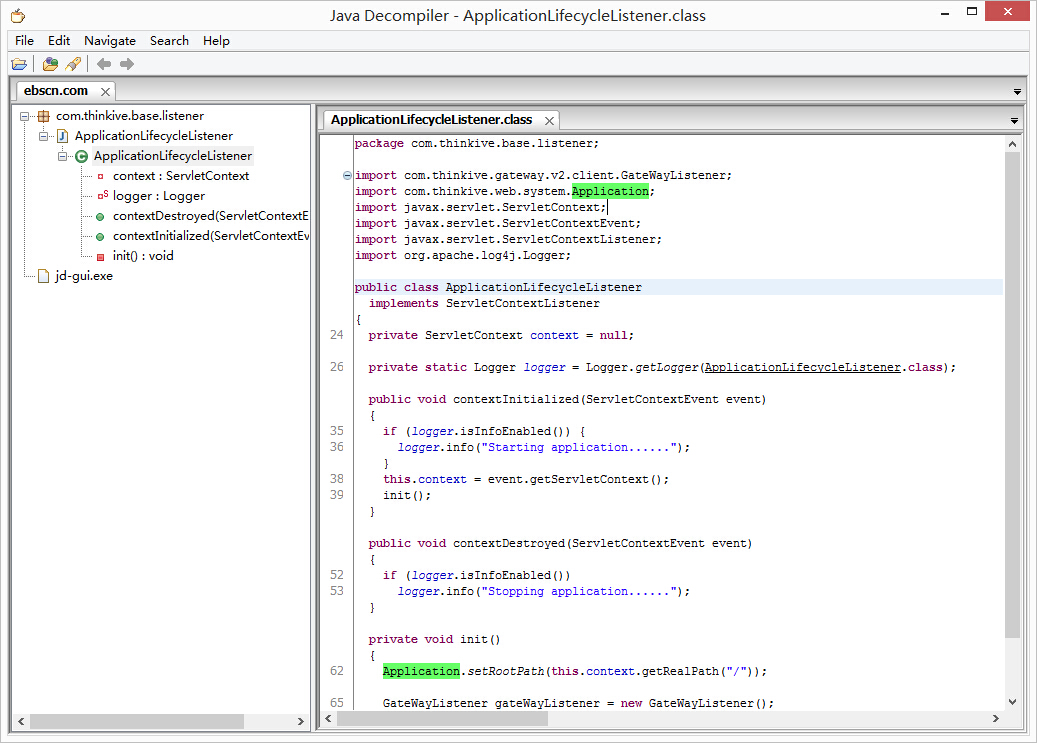Select contextDestroyed in the tree
1037x743 pixels.
click(x=210, y=216)
